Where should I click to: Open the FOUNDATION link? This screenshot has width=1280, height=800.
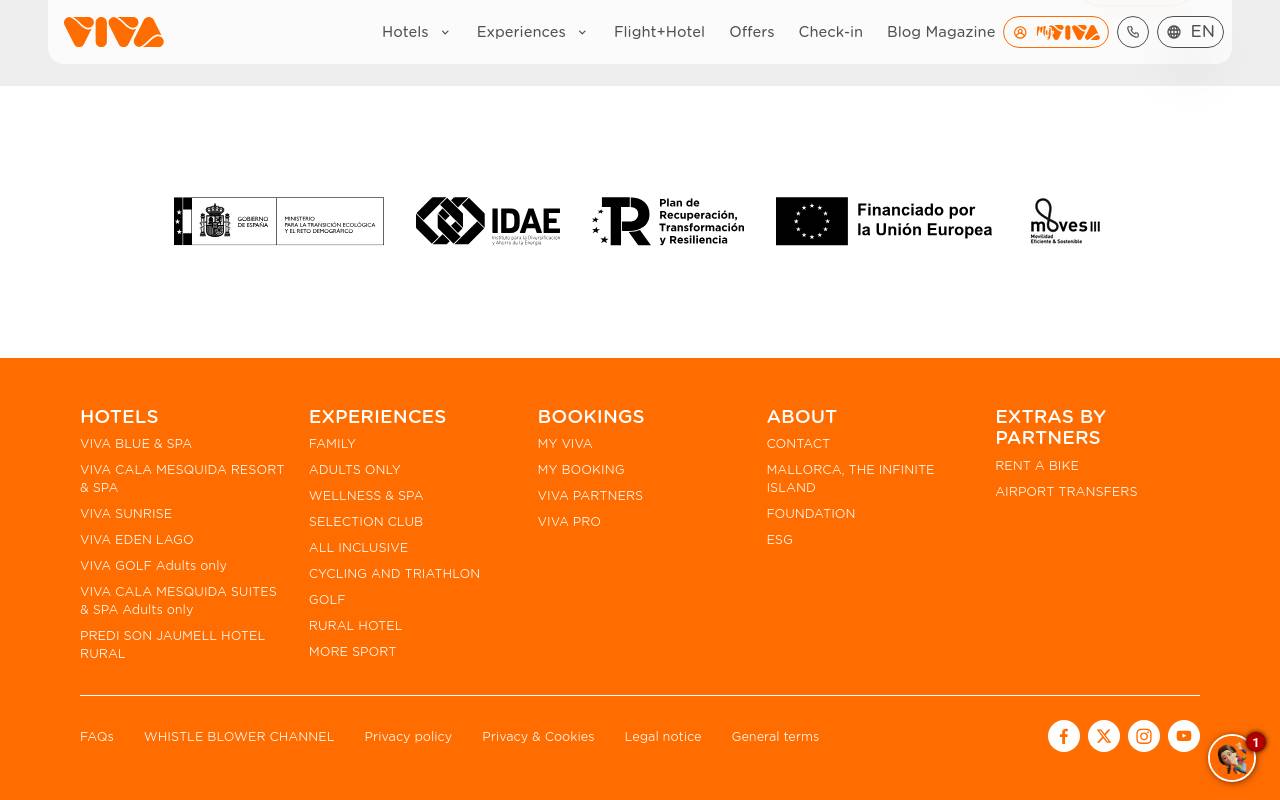pos(811,514)
